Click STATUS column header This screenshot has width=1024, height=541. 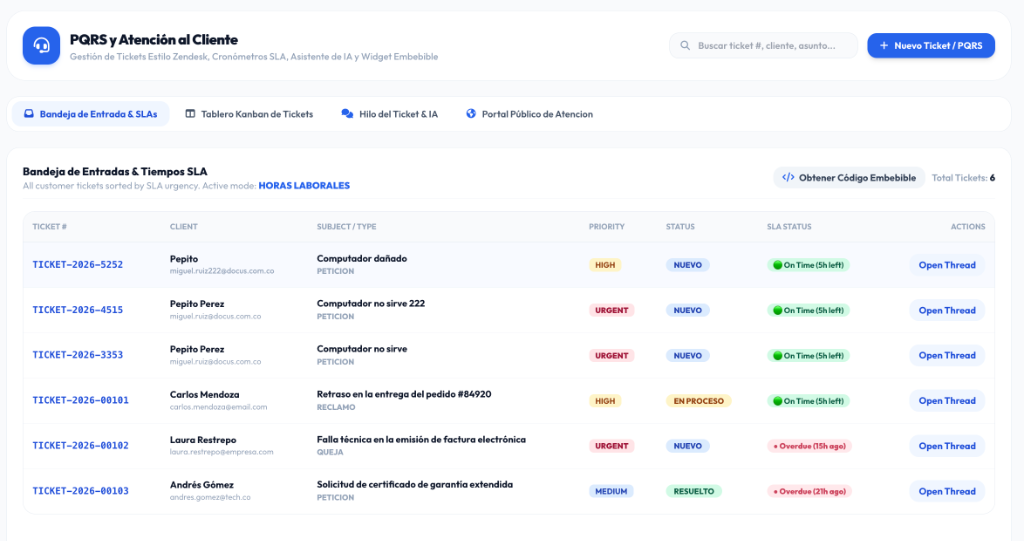(x=680, y=227)
